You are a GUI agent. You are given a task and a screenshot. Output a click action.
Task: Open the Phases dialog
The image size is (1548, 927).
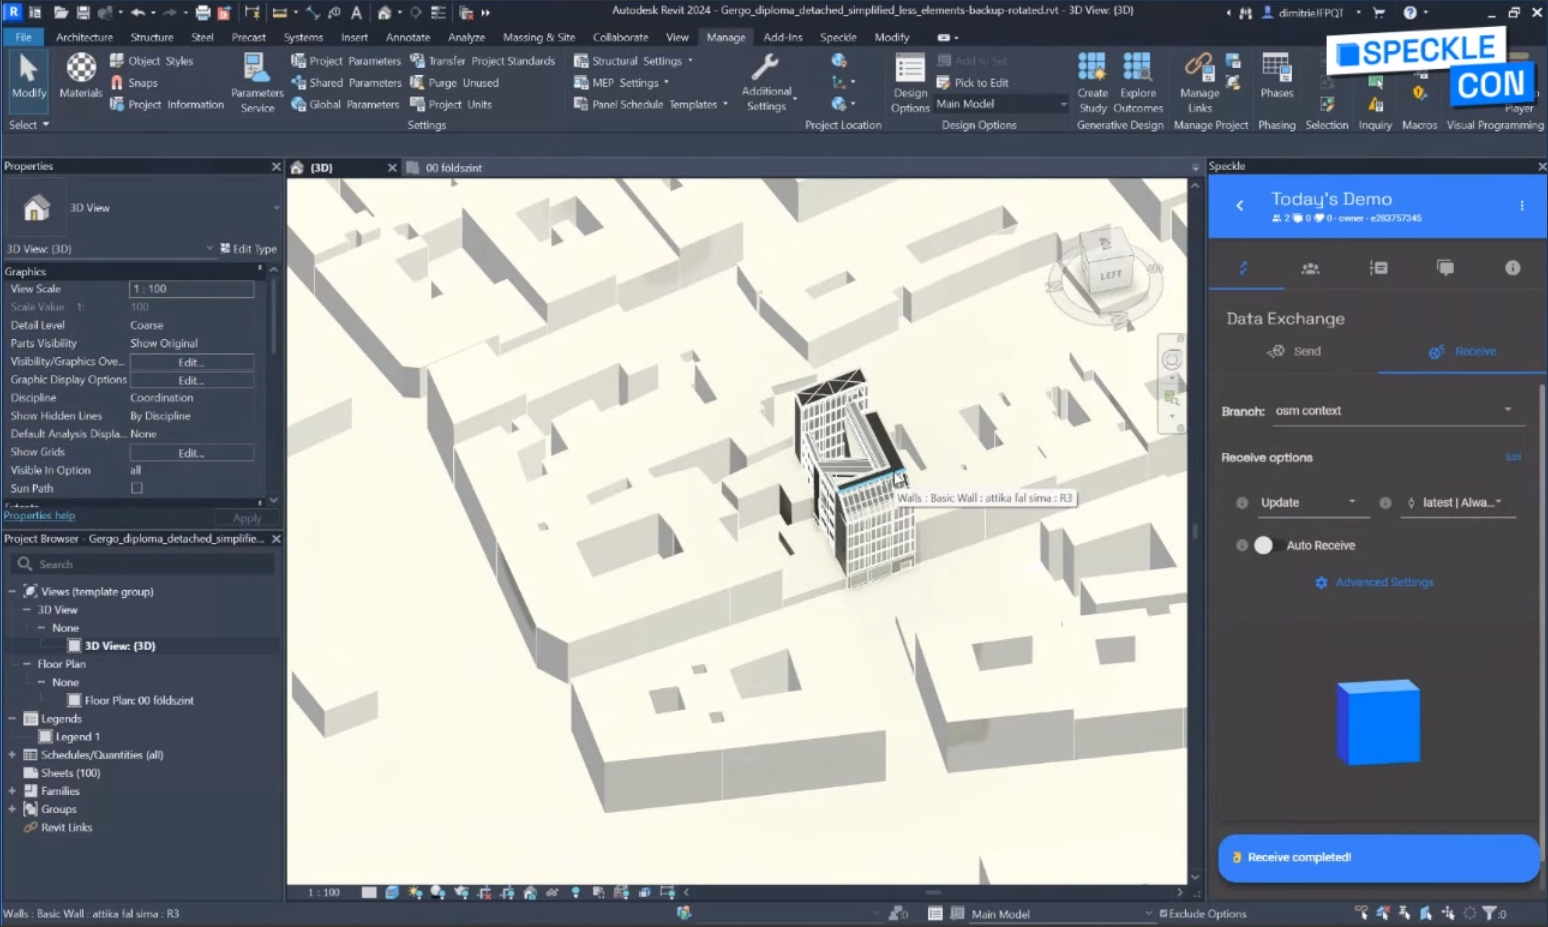[x=1276, y=77]
